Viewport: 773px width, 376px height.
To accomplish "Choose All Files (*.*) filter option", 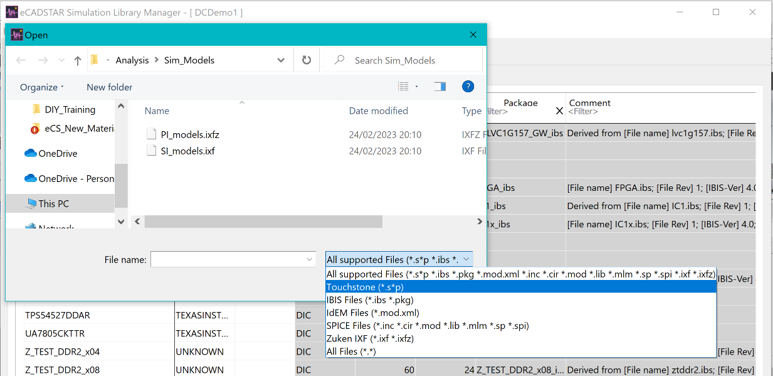I will (521, 351).
